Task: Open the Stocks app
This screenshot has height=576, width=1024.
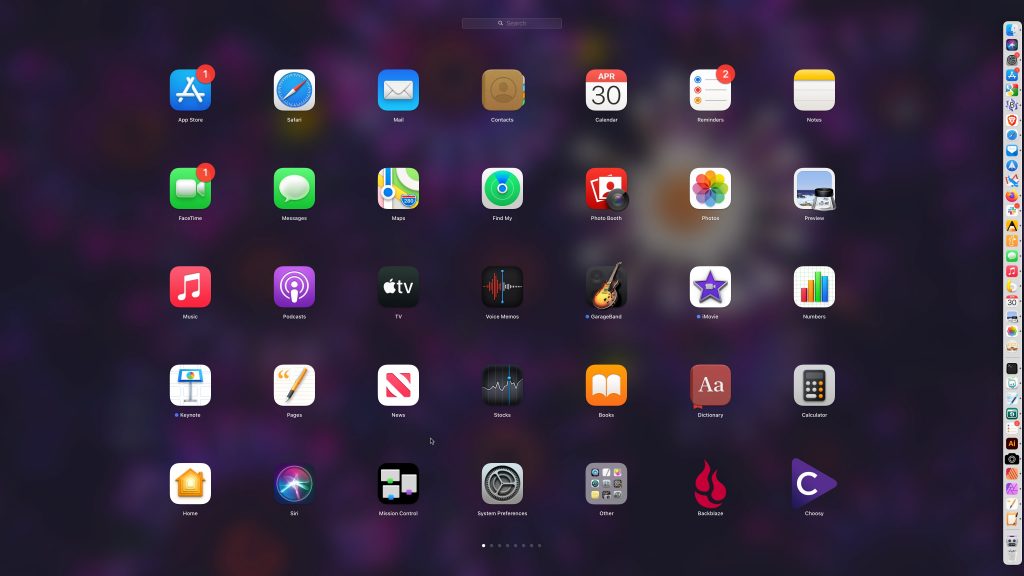Action: (502, 385)
